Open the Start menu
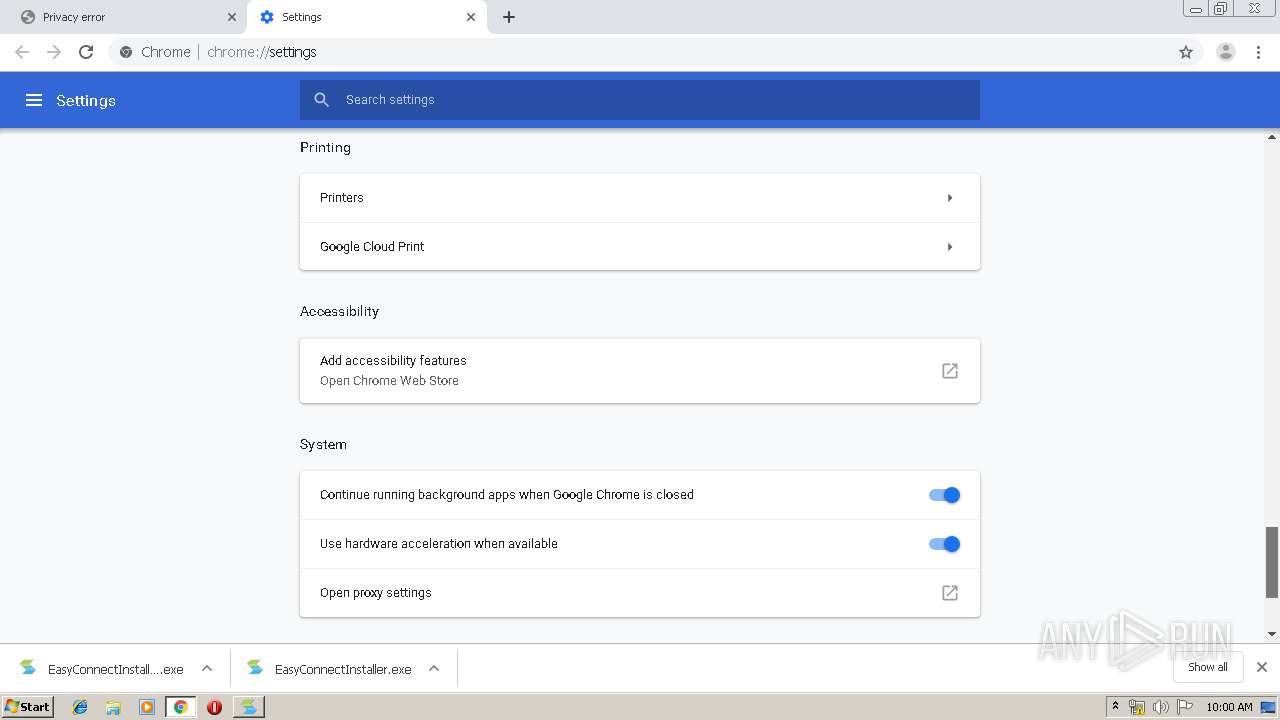Image resolution: width=1280 pixels, height=720 pixels. click(28, 707)
